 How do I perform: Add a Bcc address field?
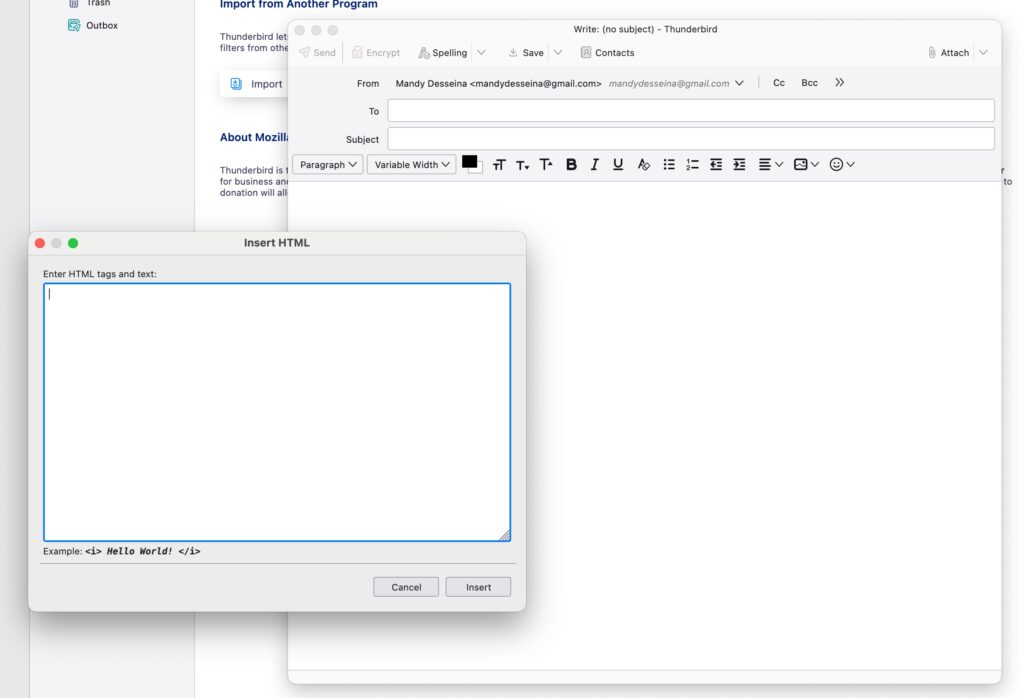coord(809,83)
